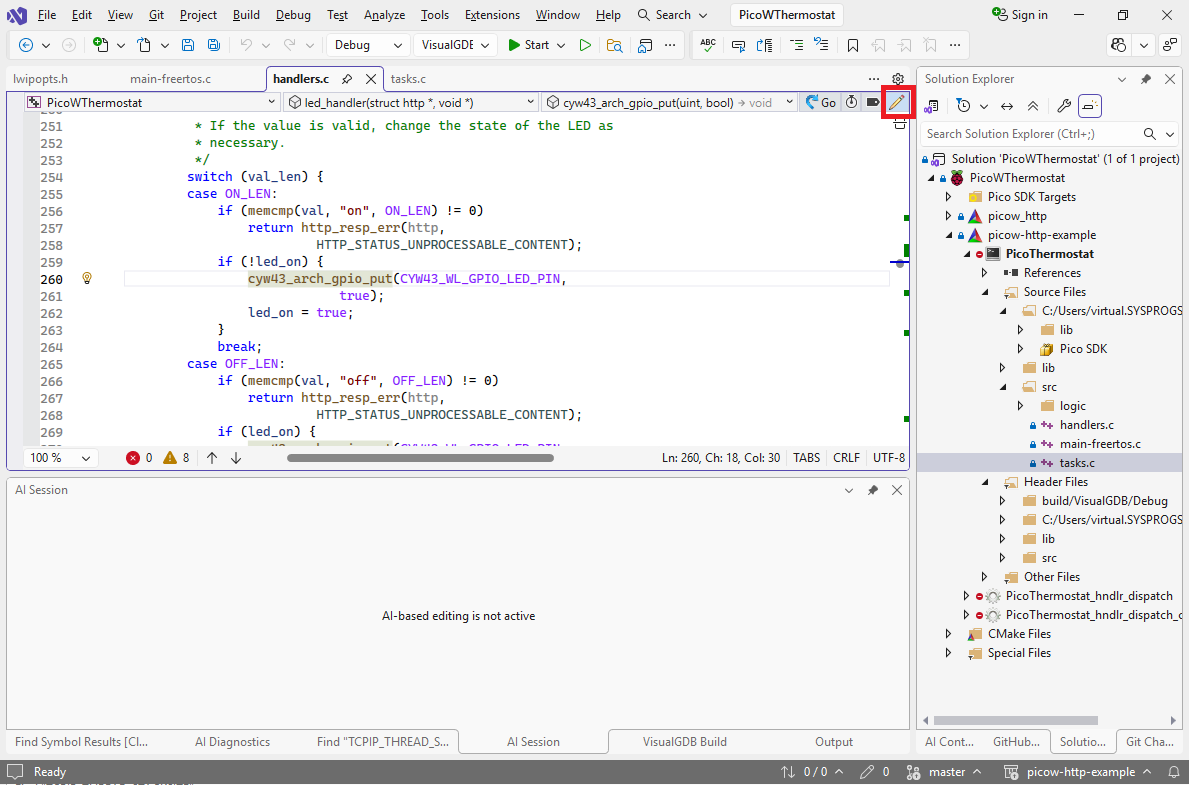
Task: Click the lightbulb quick actions icon
Action: [x=87, y=279]
